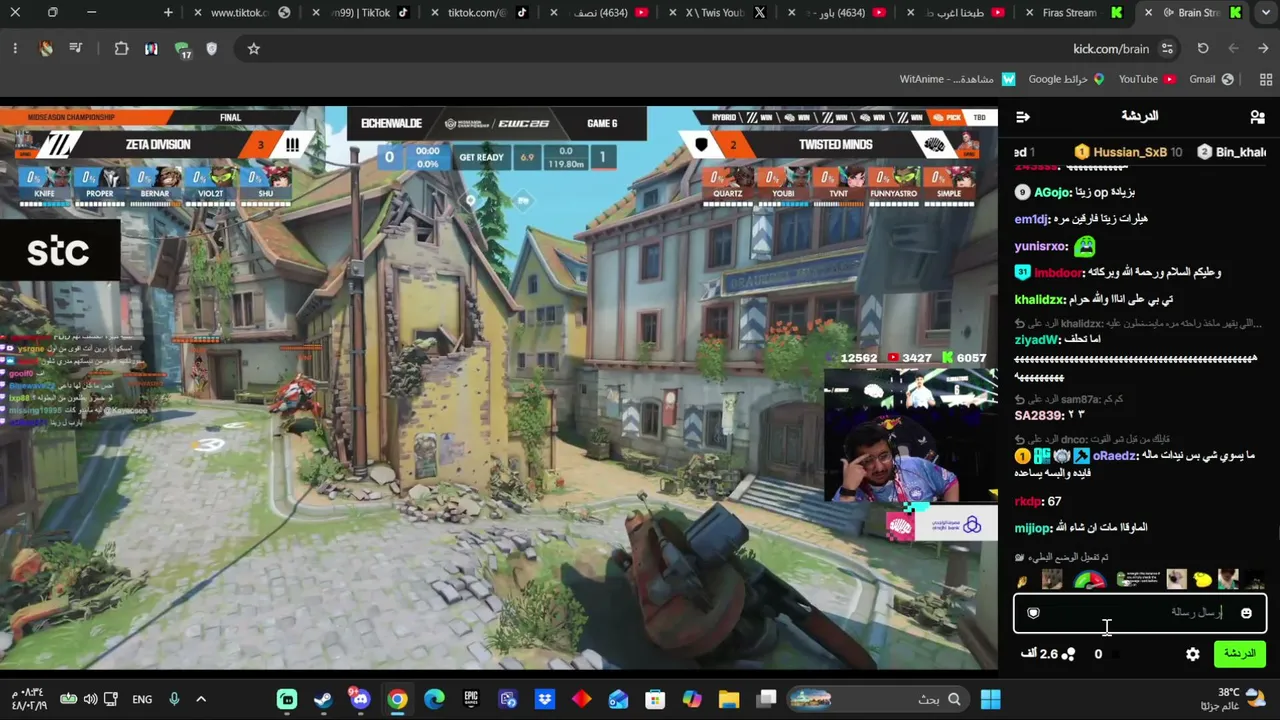The width and height of the screenshot is (1280, 720).
Task: Open the shield extension icon in toolbar
Action: 212,48
